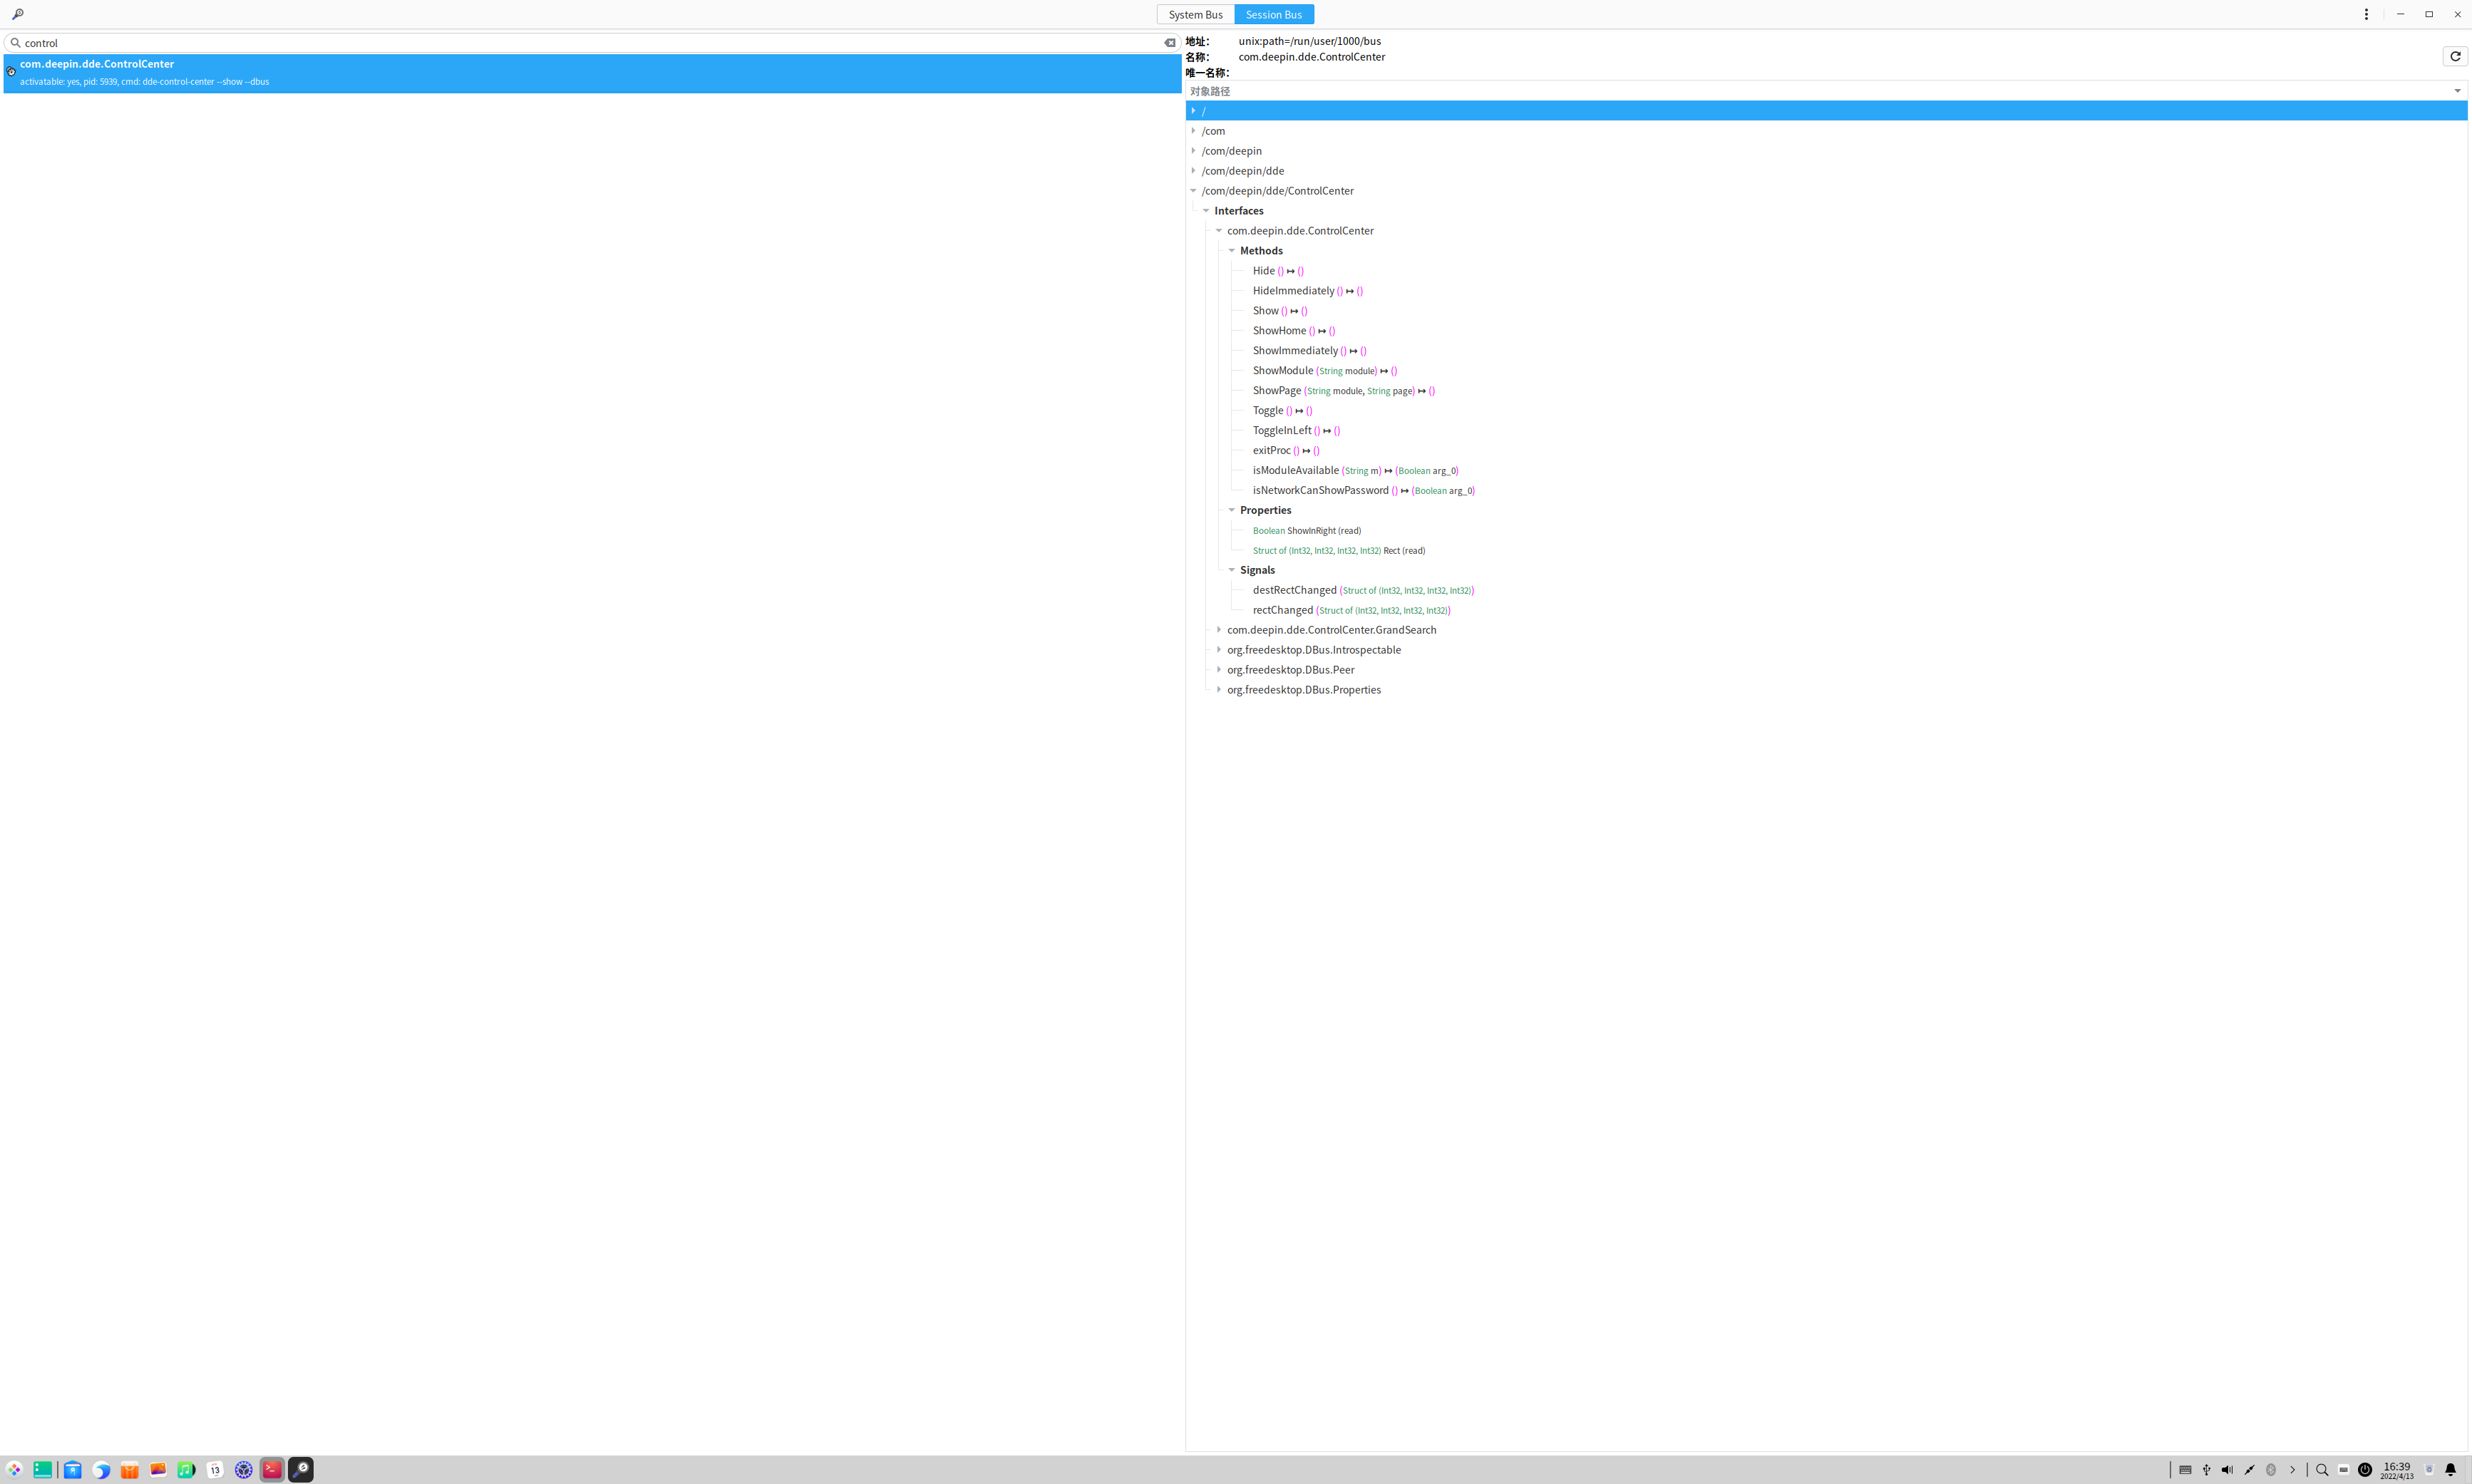This screenshot has height=1484, width=2472.
Task: Select the Session Bus tab
Action: (x=1273, y=14)
